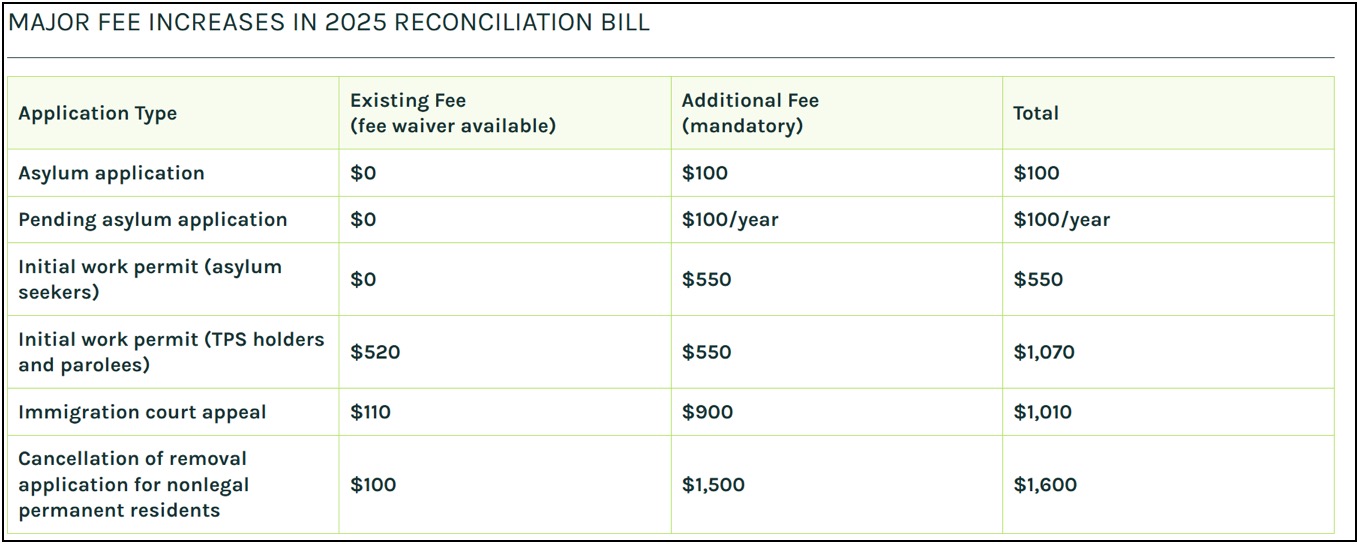Click the $520 existing fee cell

click(375, 352)
